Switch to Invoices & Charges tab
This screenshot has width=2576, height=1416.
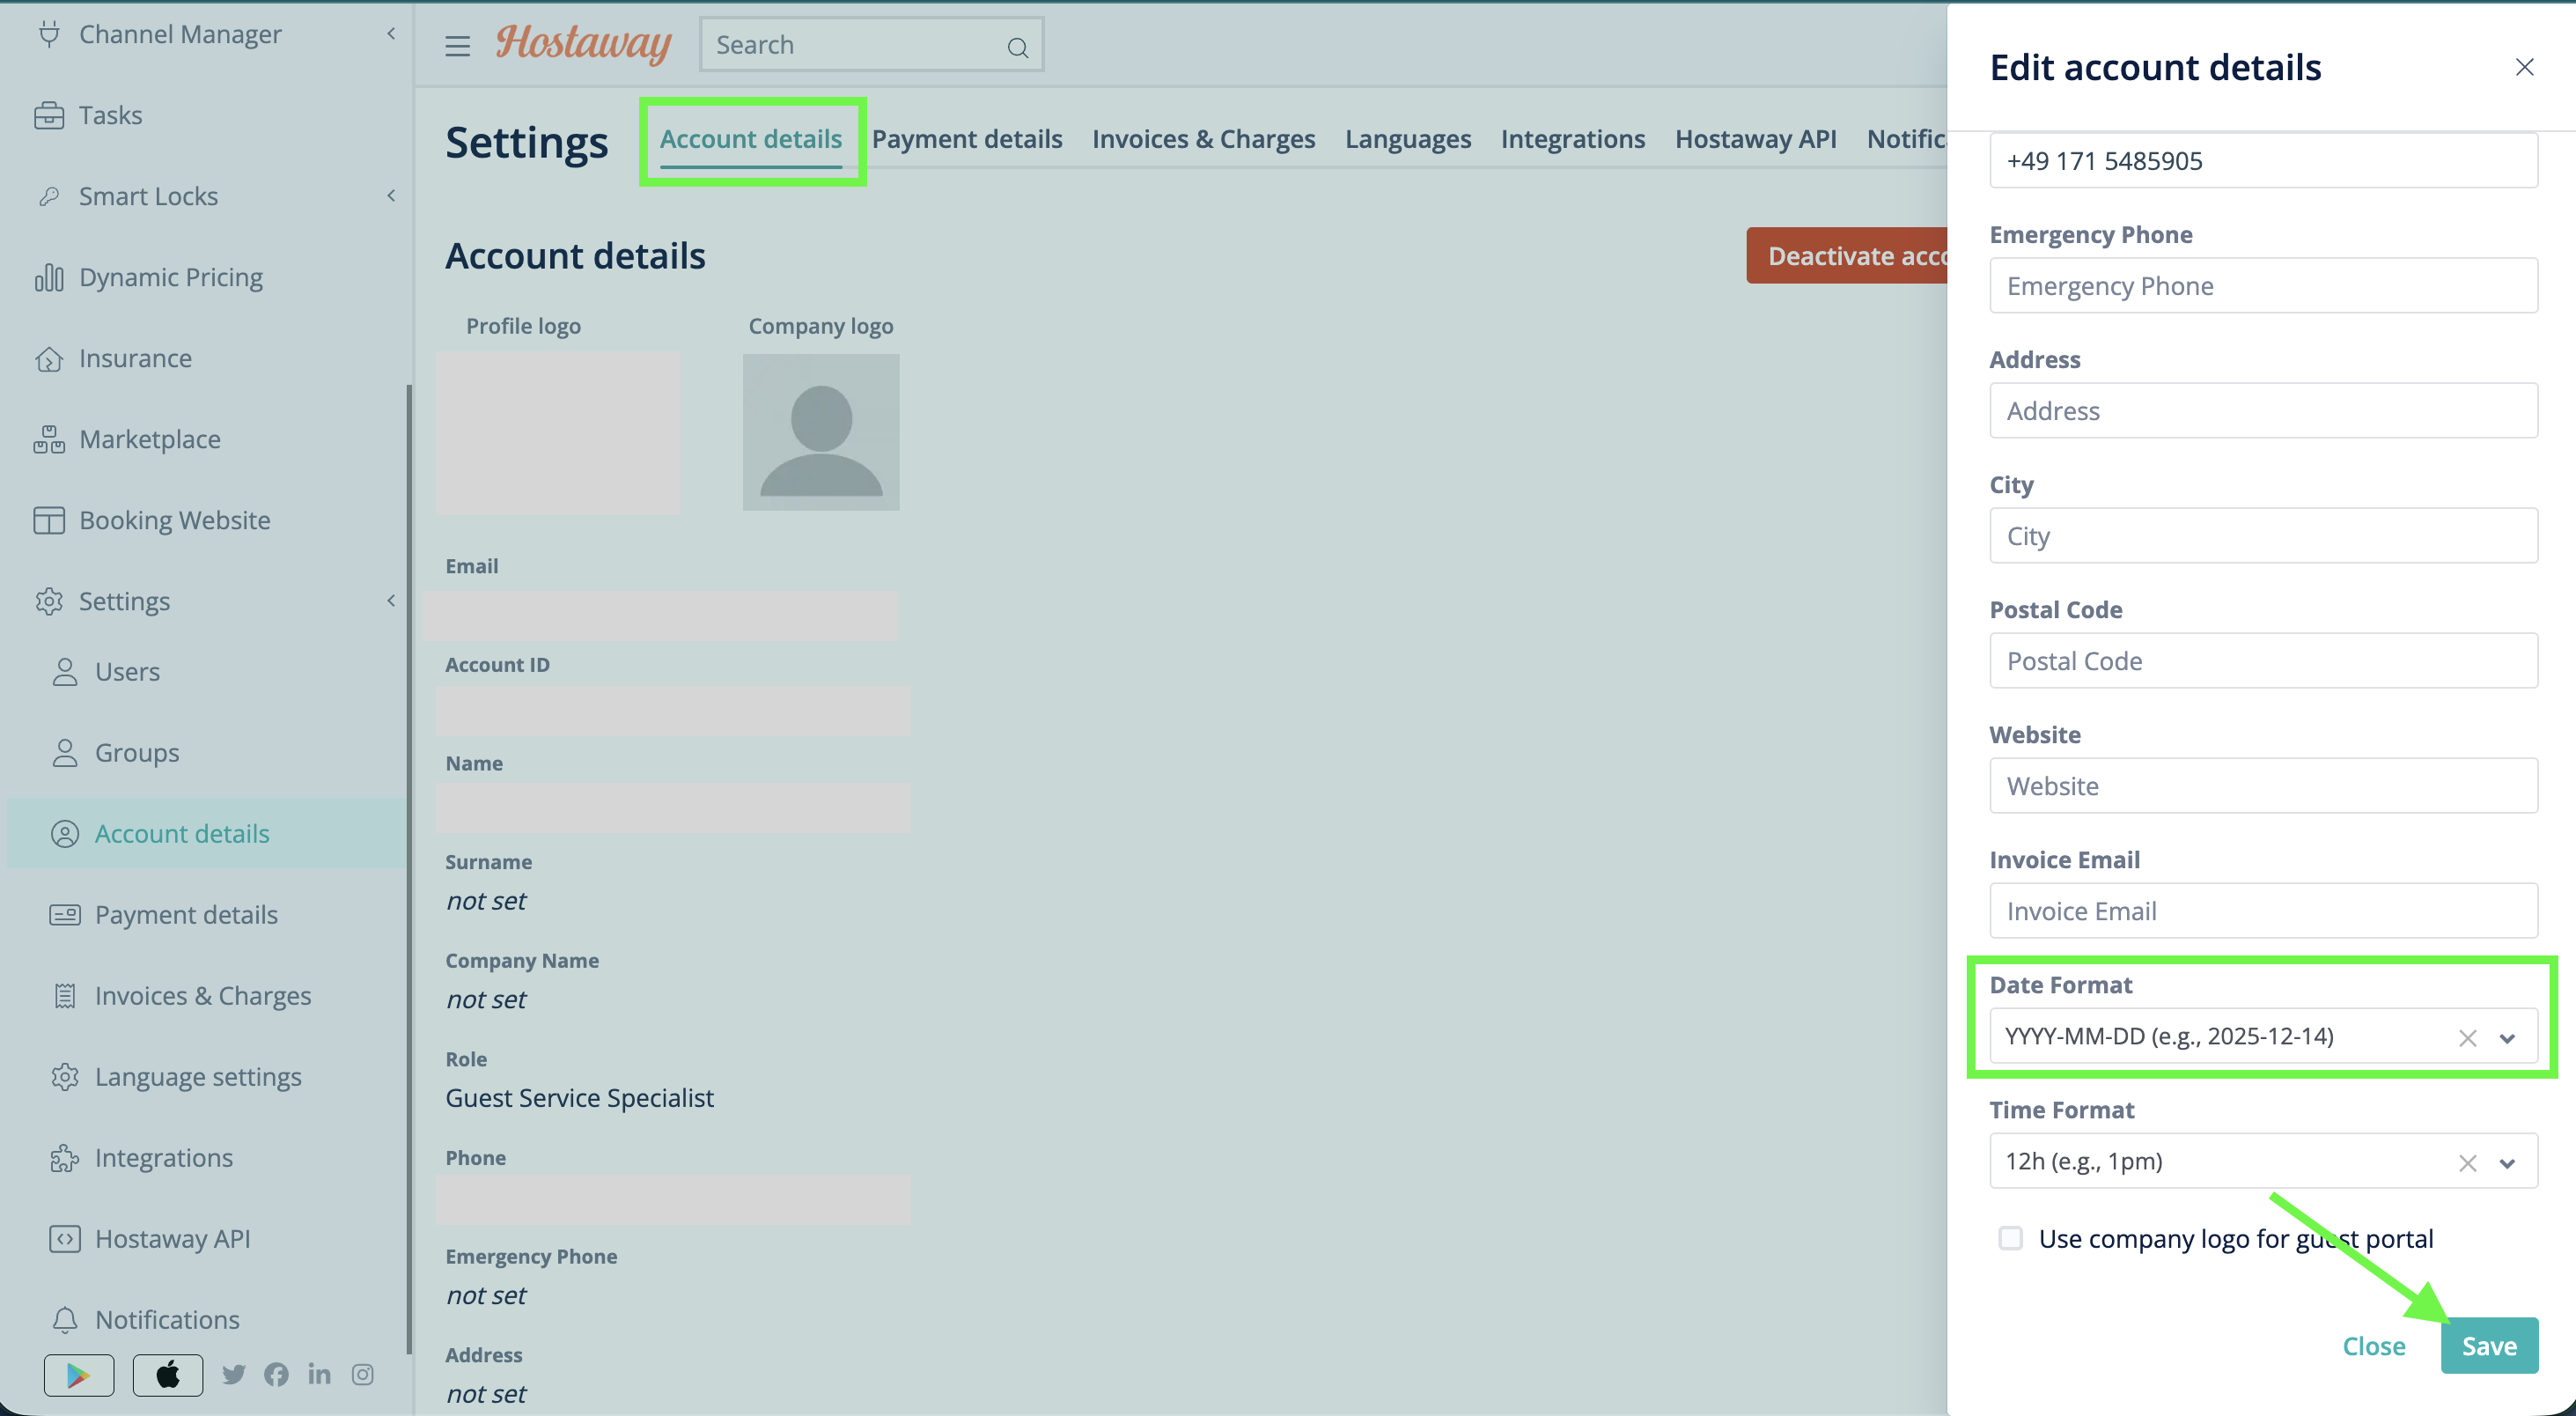(x=1203, y=139)
